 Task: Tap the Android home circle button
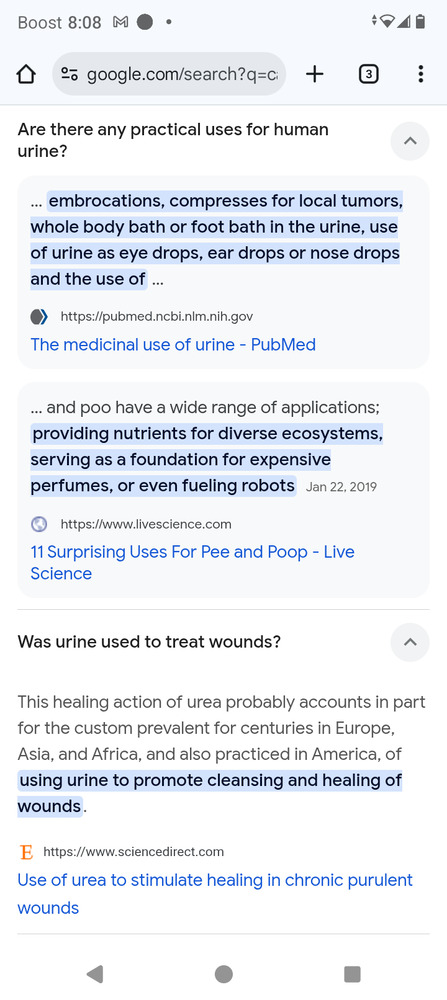pyautogui.click(x=223, y=974)
